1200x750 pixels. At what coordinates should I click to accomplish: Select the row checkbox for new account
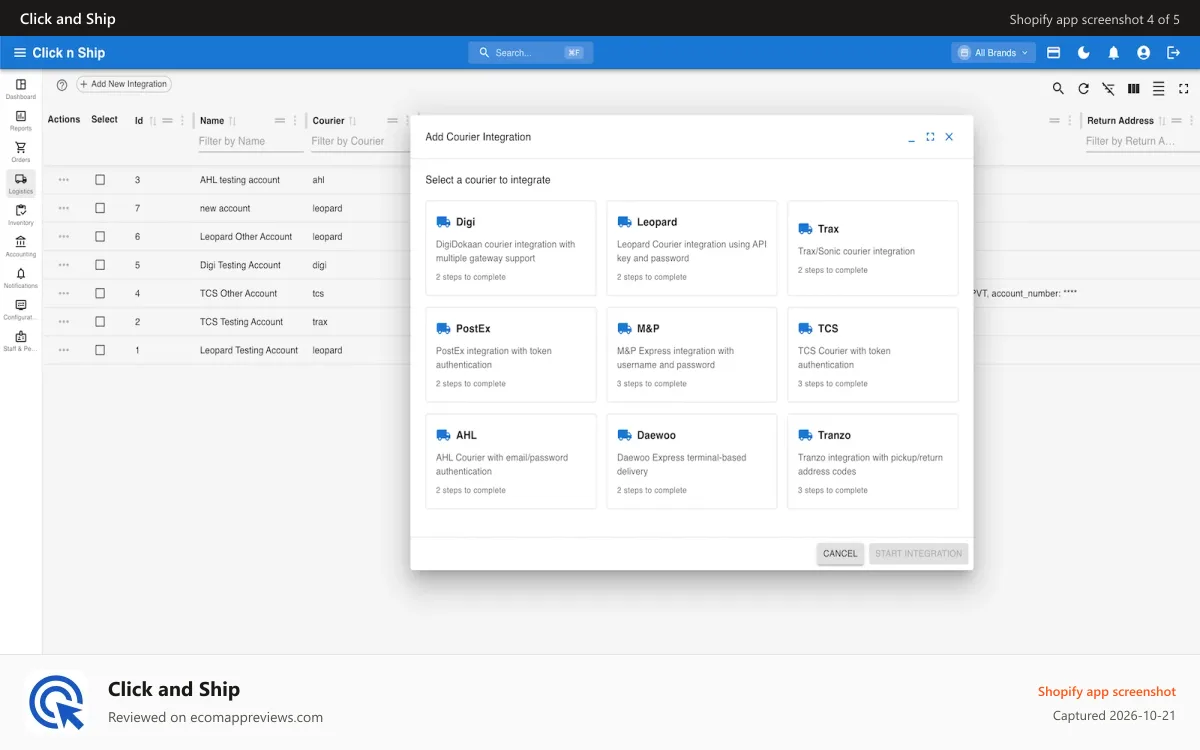(x=100, y=208)
